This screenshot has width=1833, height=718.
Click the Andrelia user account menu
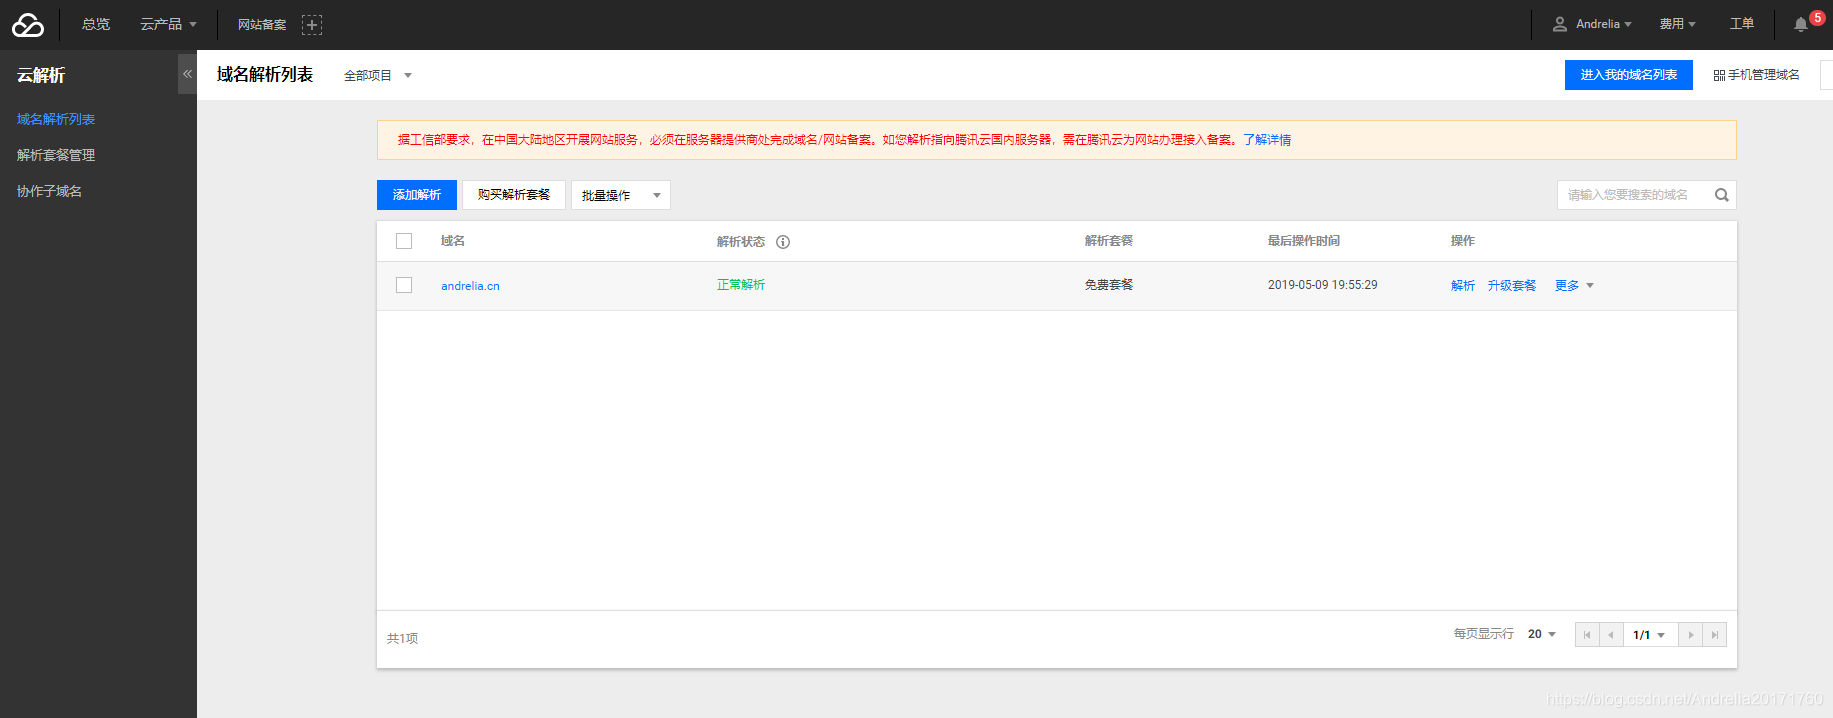[1592, 24]
